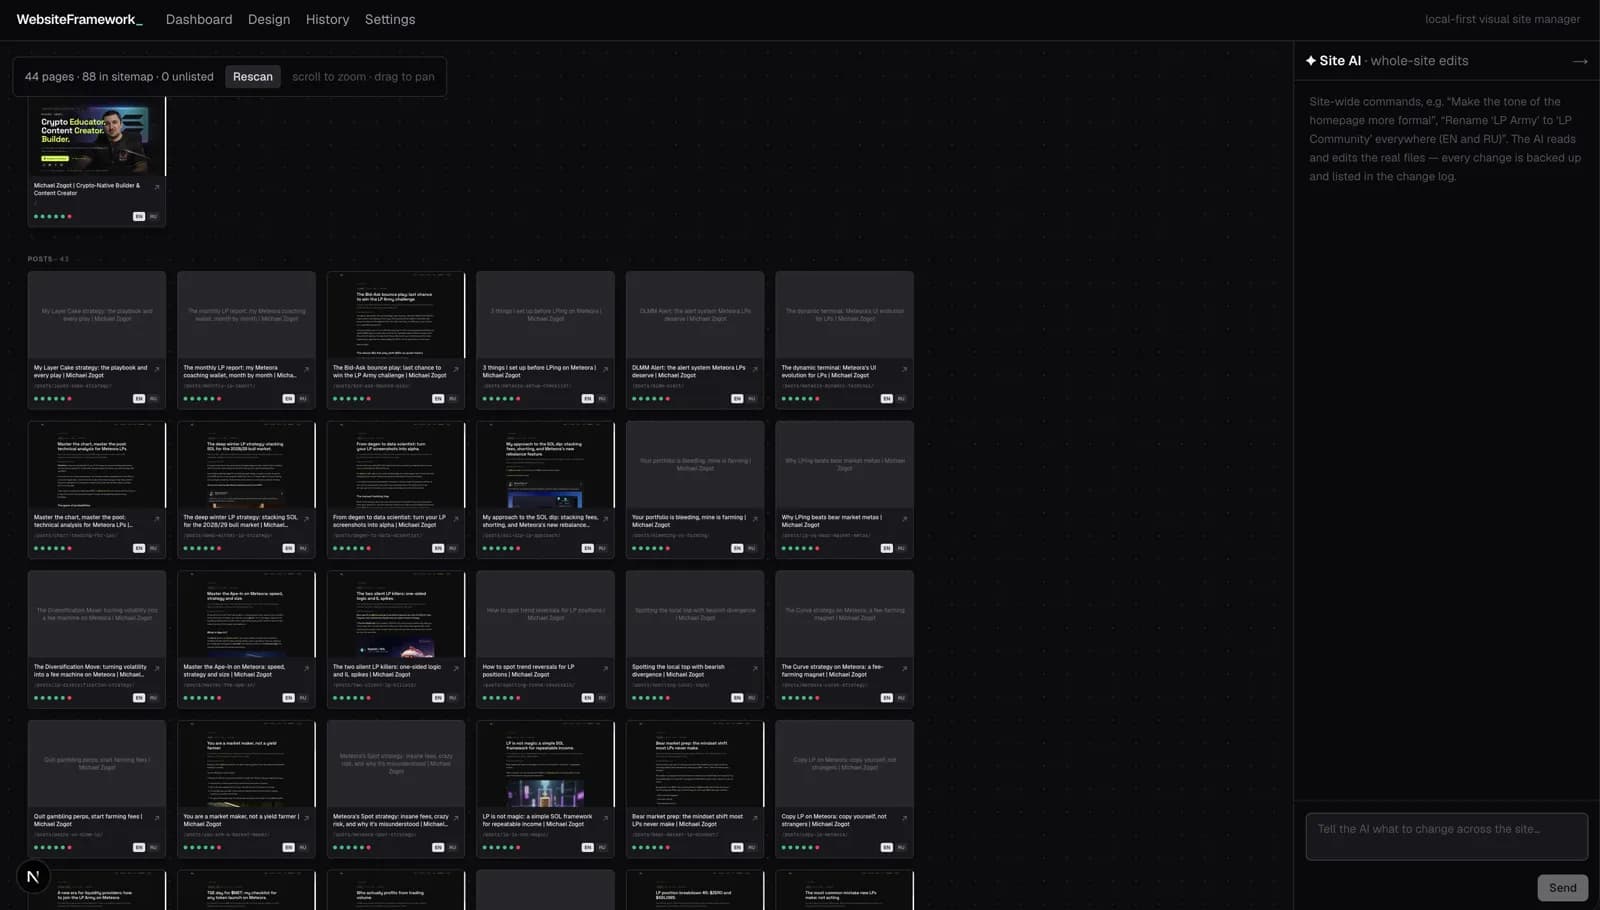Open external link on DLMM Alert card

coord(755,369)
